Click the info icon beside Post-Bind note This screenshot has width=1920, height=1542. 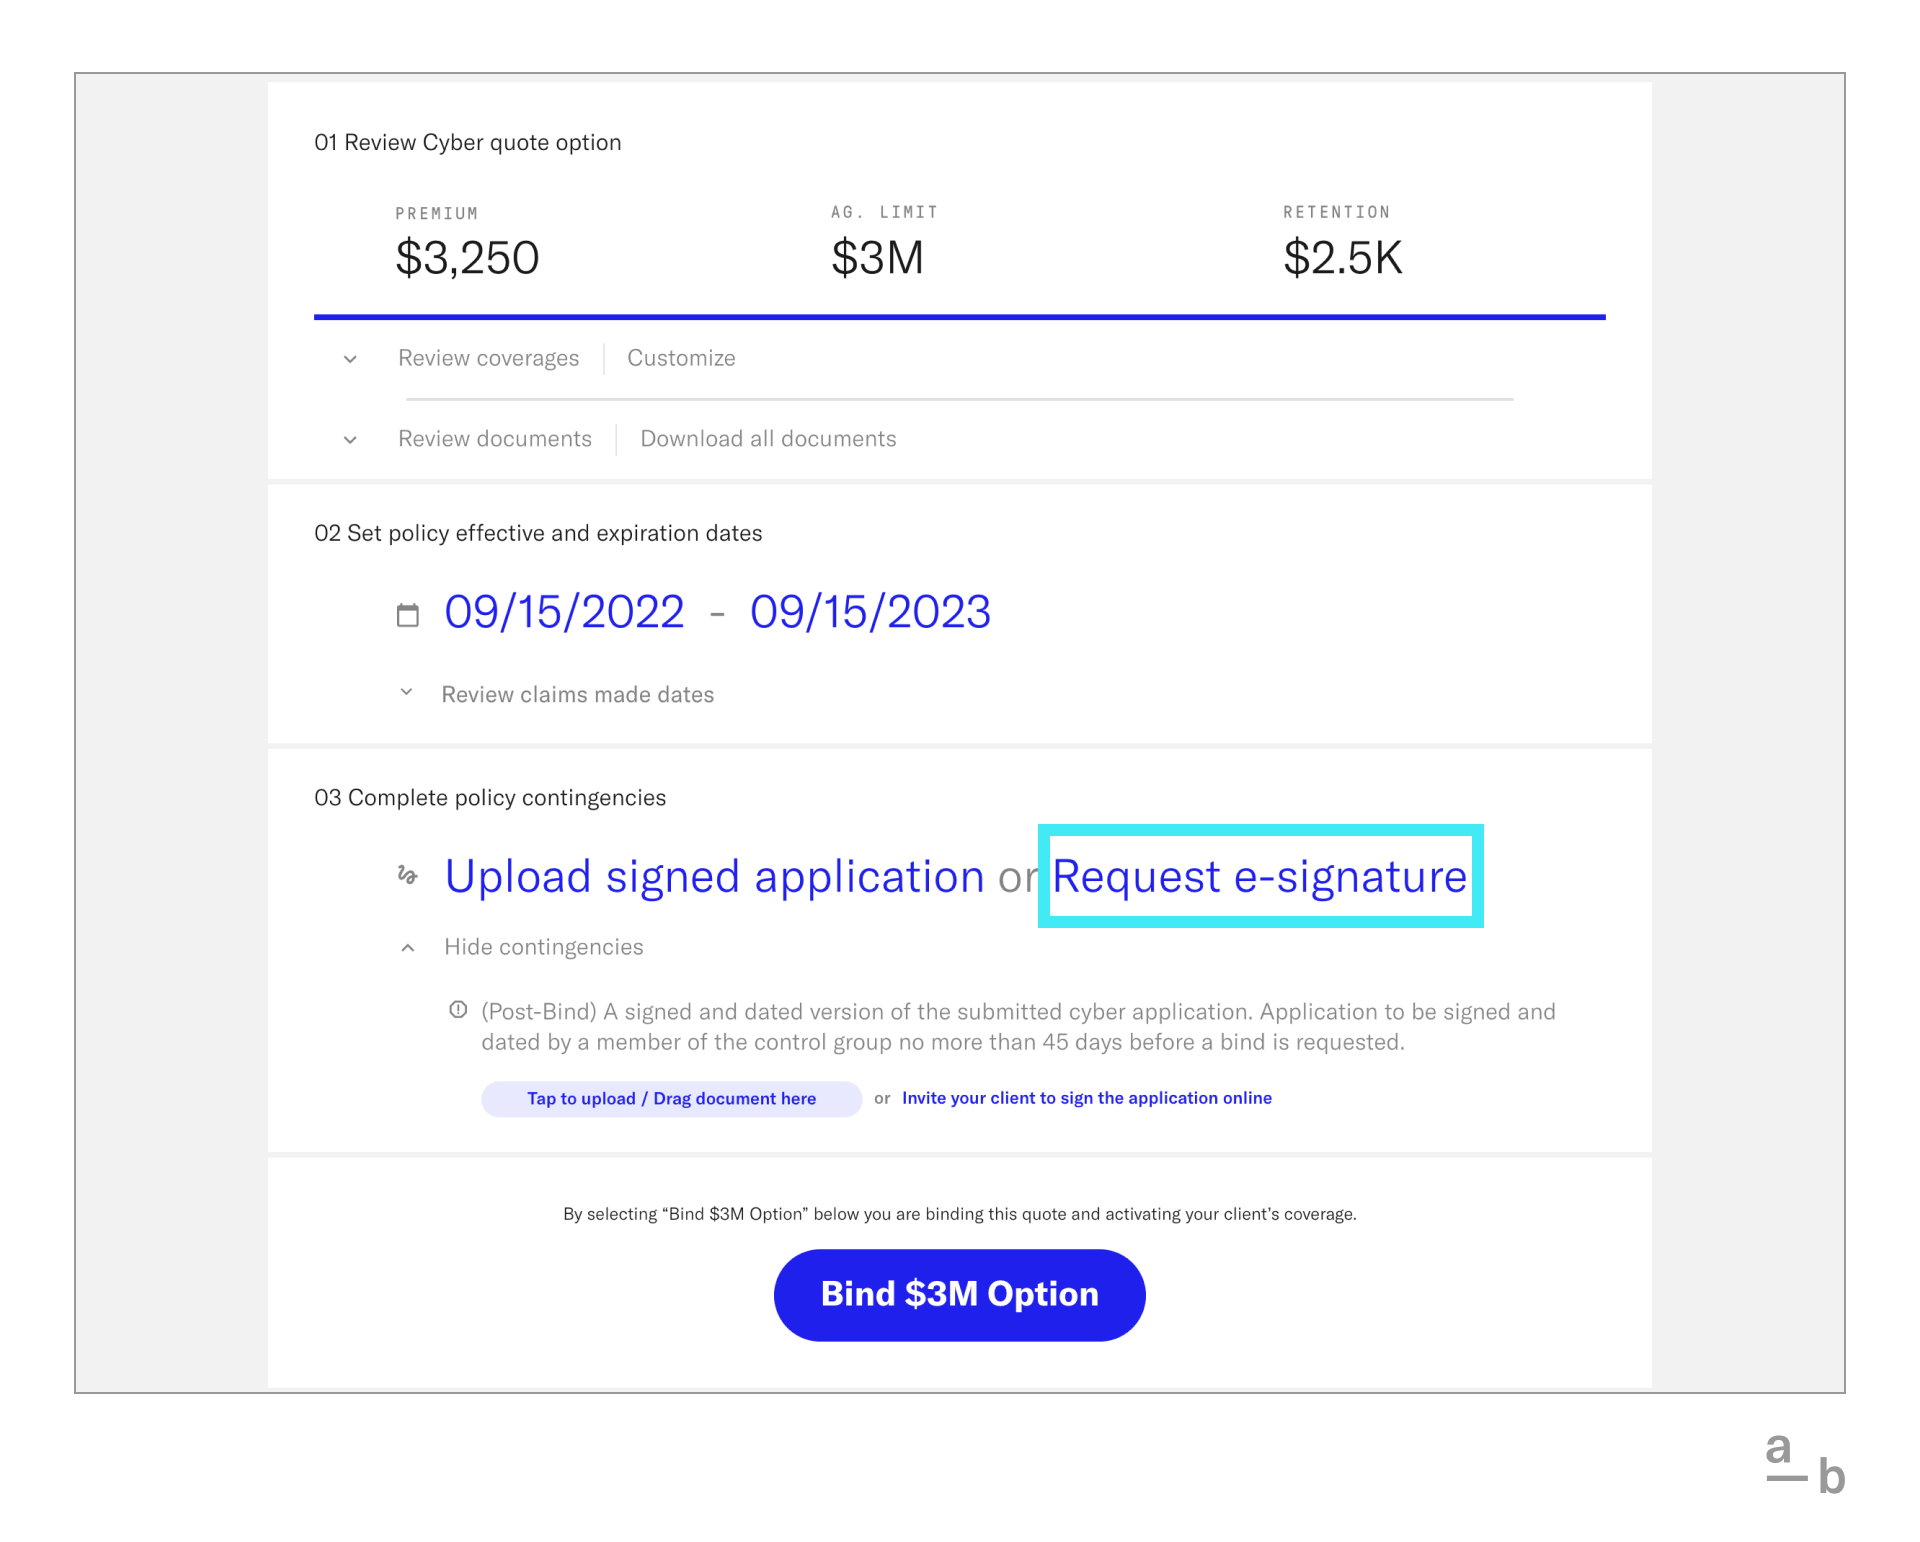tap(458, 1011)
